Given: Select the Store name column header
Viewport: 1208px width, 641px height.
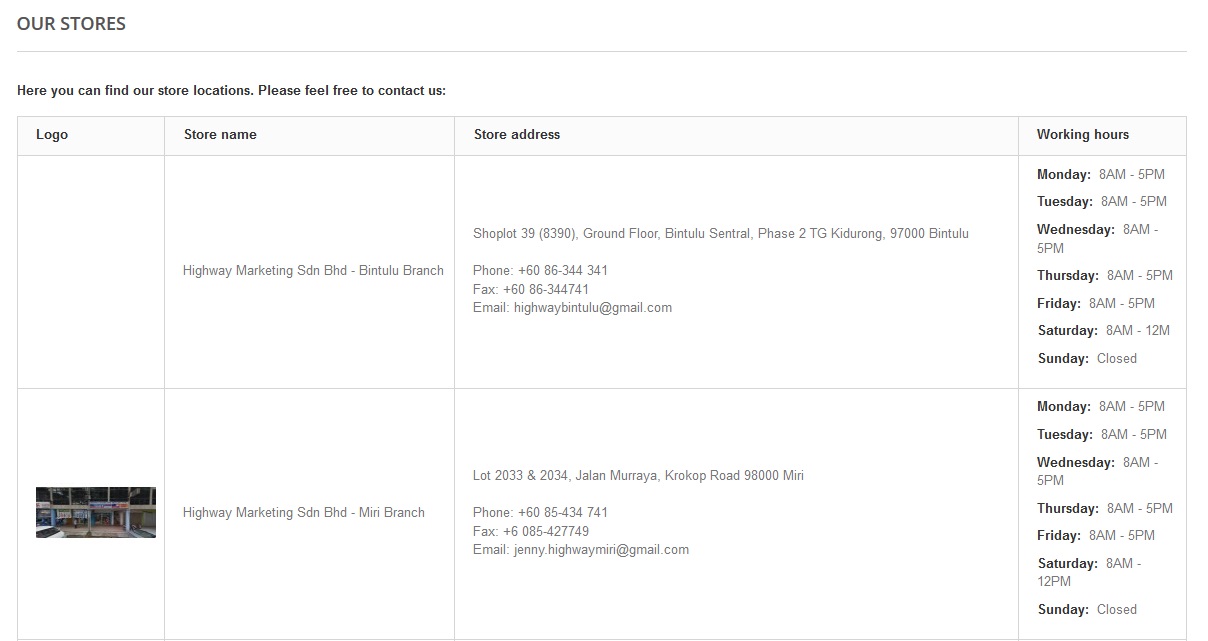Looking at the screenshot, I should [220, 134].
